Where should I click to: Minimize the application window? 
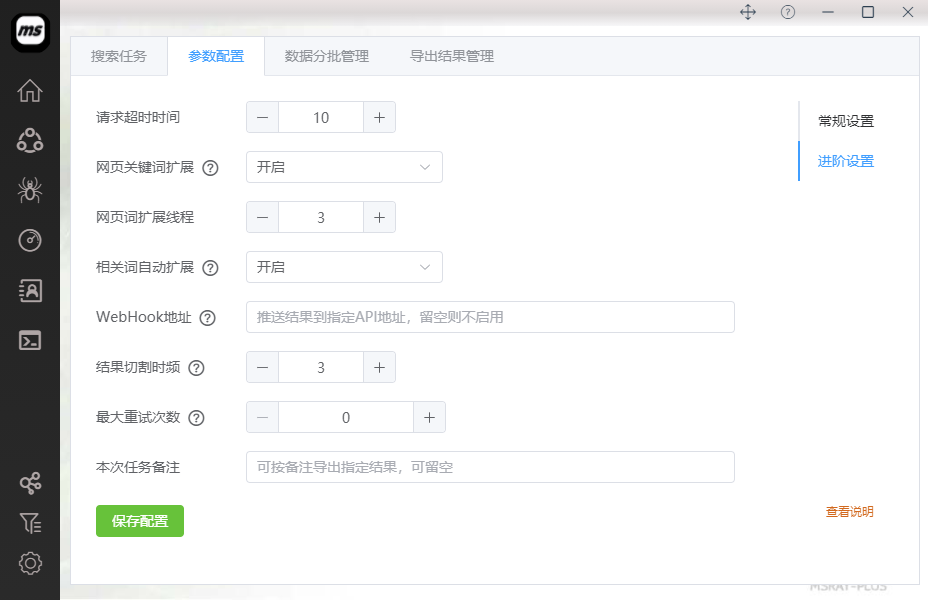pos(828,12)
